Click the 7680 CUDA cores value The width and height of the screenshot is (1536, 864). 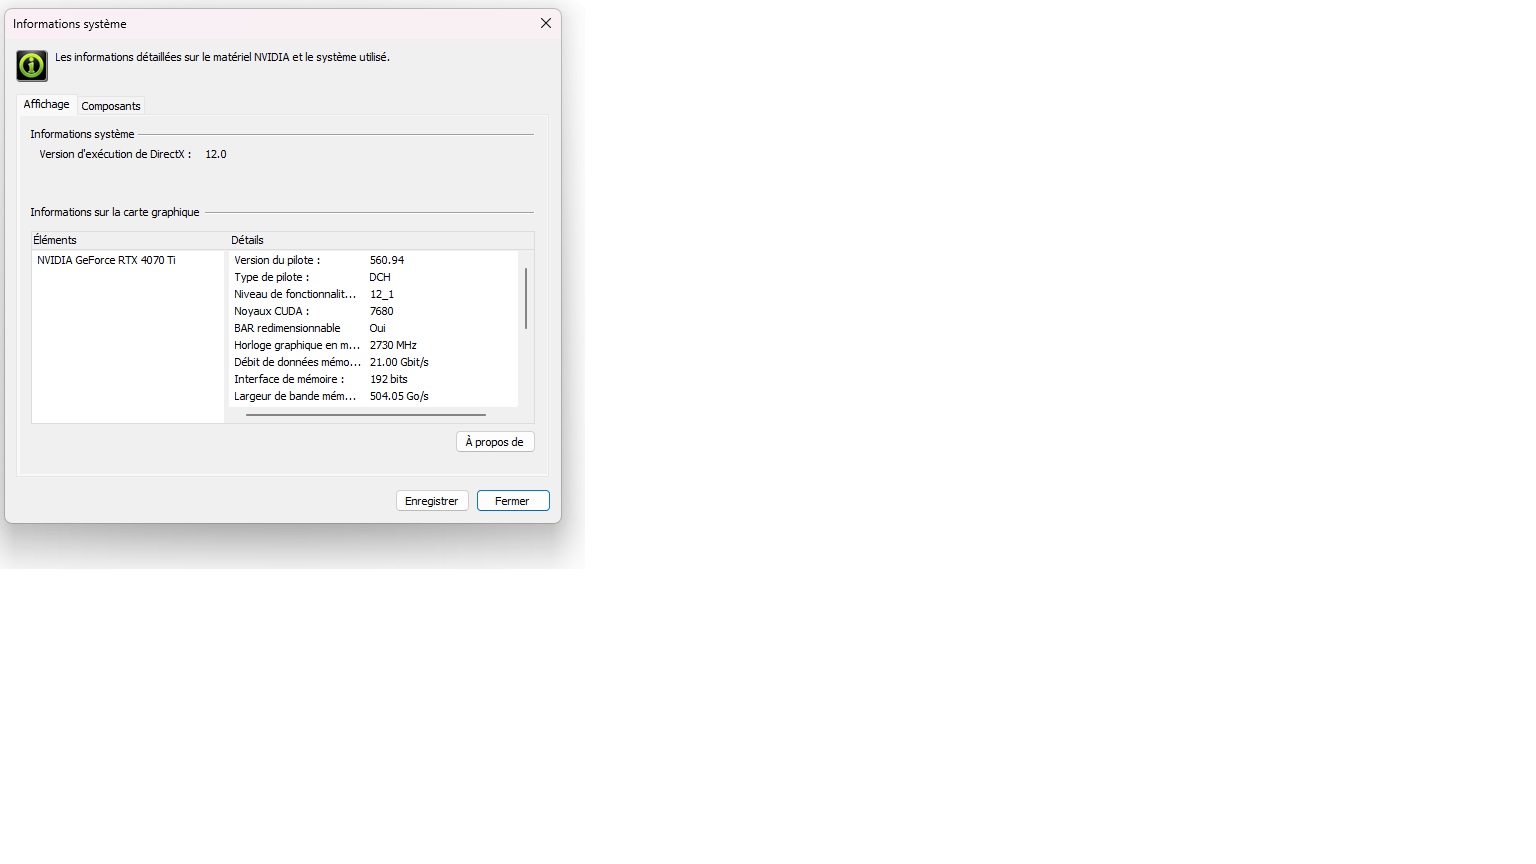pyautogui.click(x=382, y=311)
